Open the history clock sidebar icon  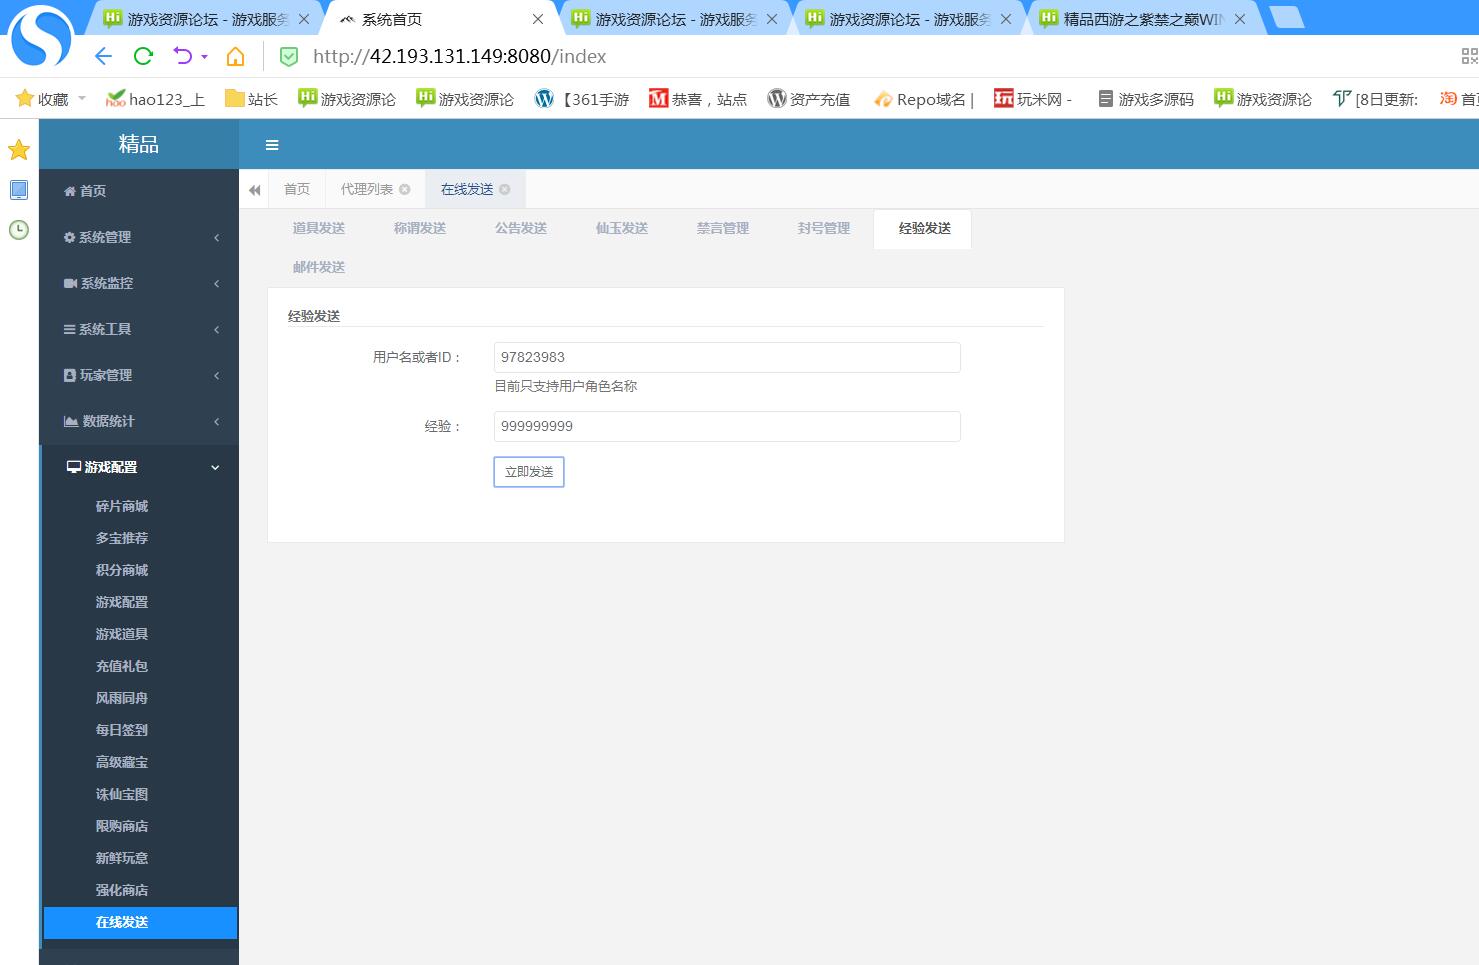pos(19,230)
